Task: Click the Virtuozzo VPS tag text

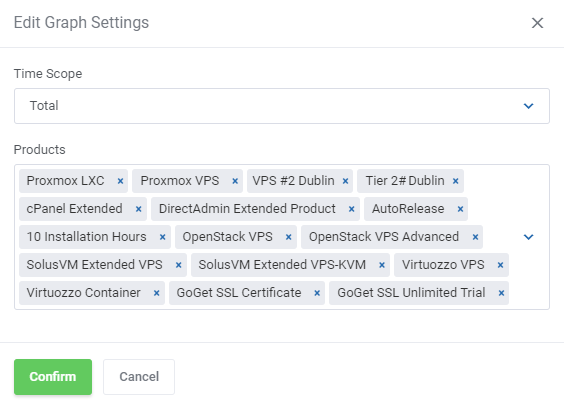Action: (443, 265)
